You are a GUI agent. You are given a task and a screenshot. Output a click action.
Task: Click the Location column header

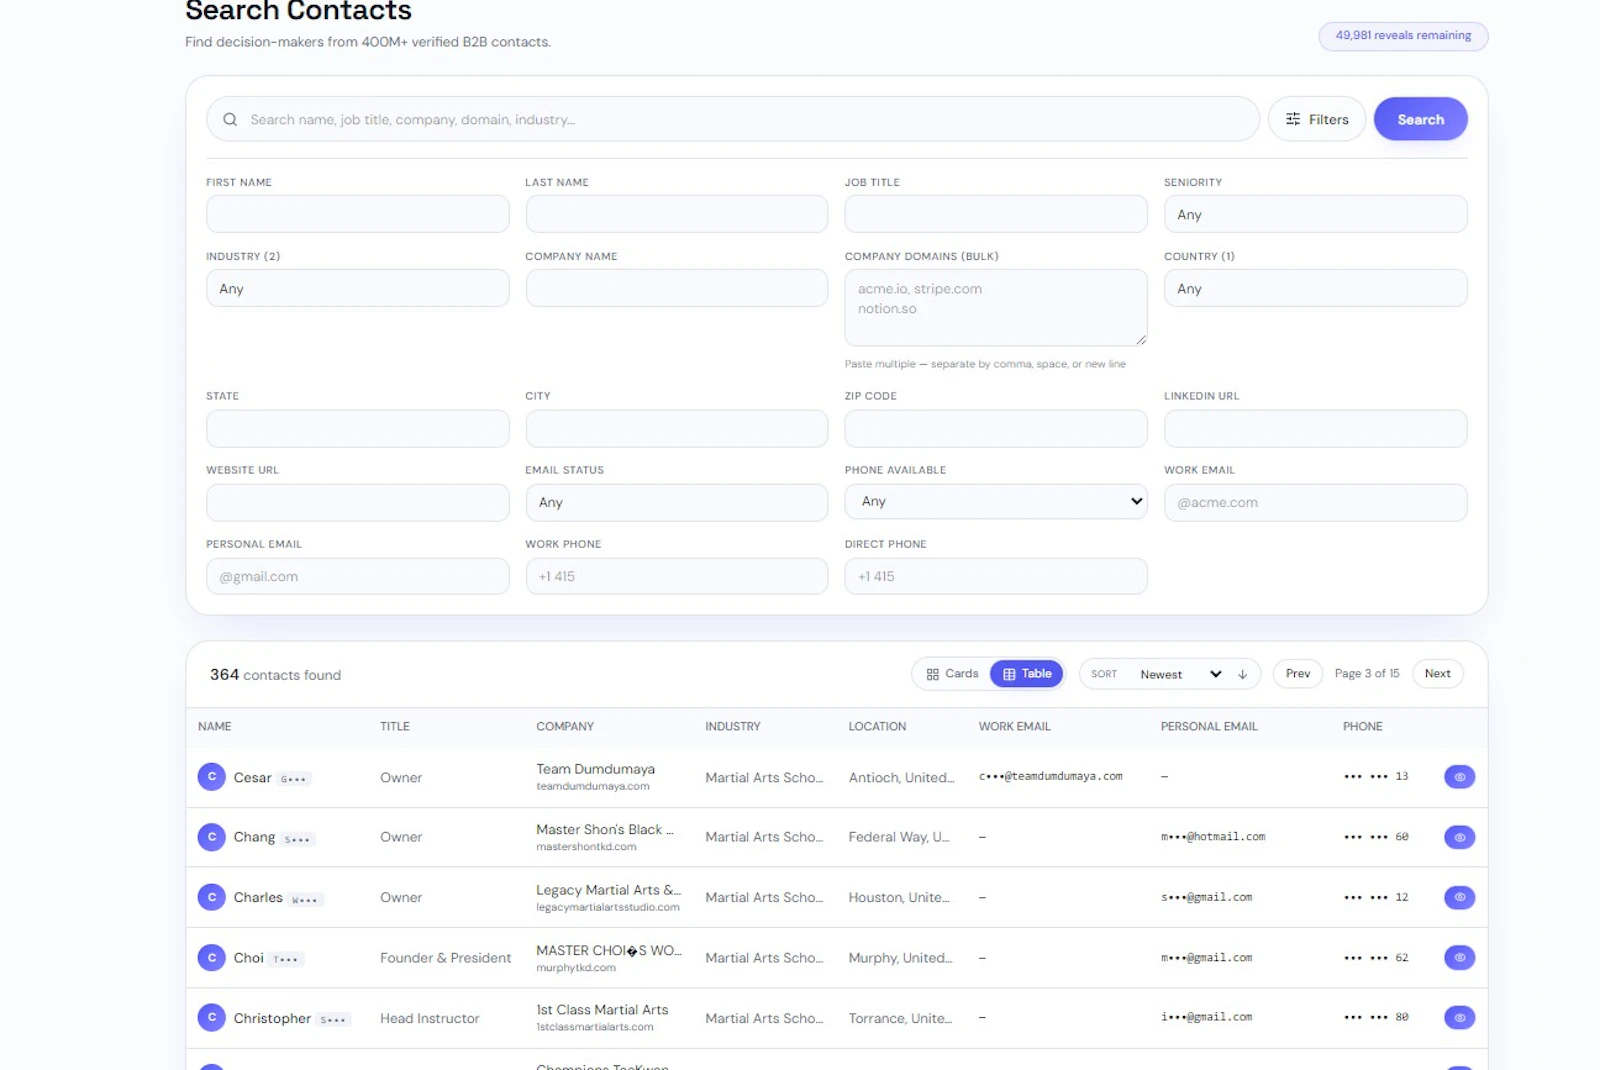[877, 727]
